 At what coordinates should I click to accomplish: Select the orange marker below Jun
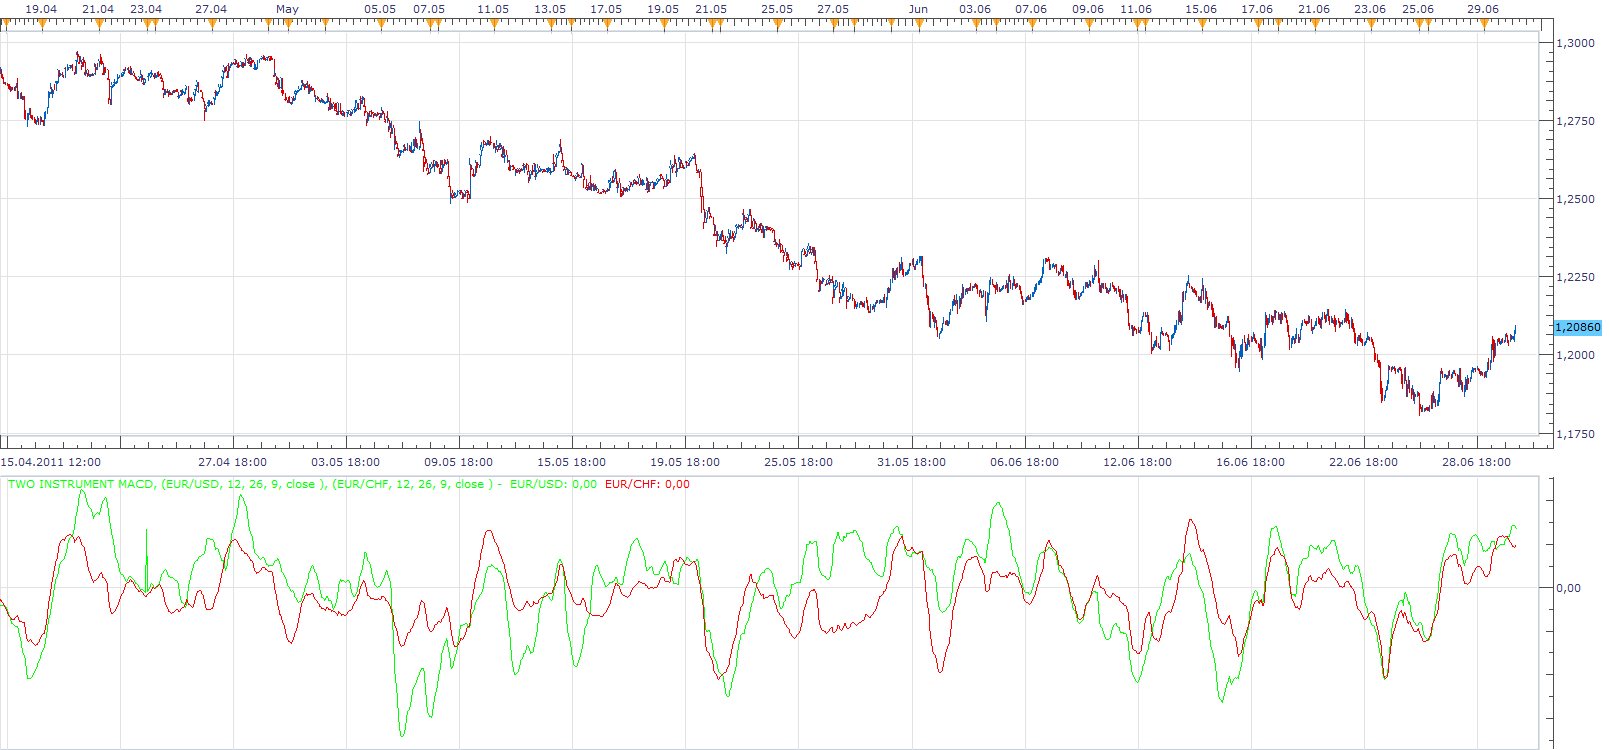coord(918,24)
